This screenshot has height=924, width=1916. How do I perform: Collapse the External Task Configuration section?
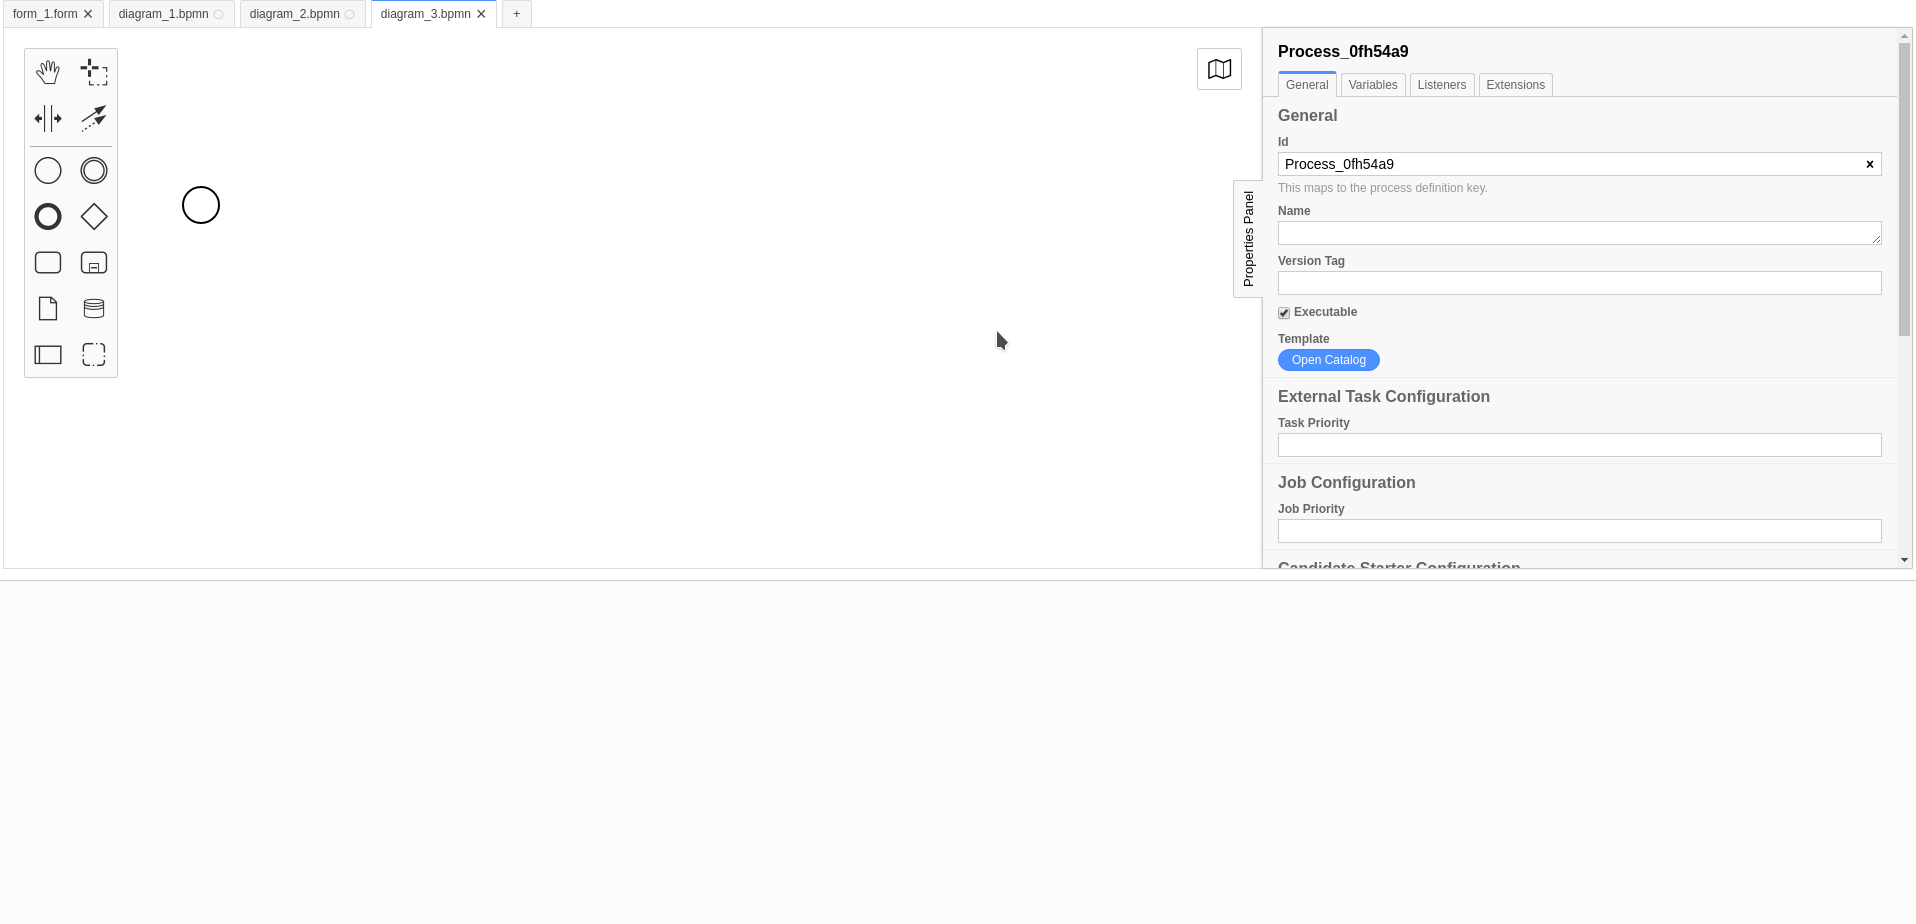(x=1384, y=396)
